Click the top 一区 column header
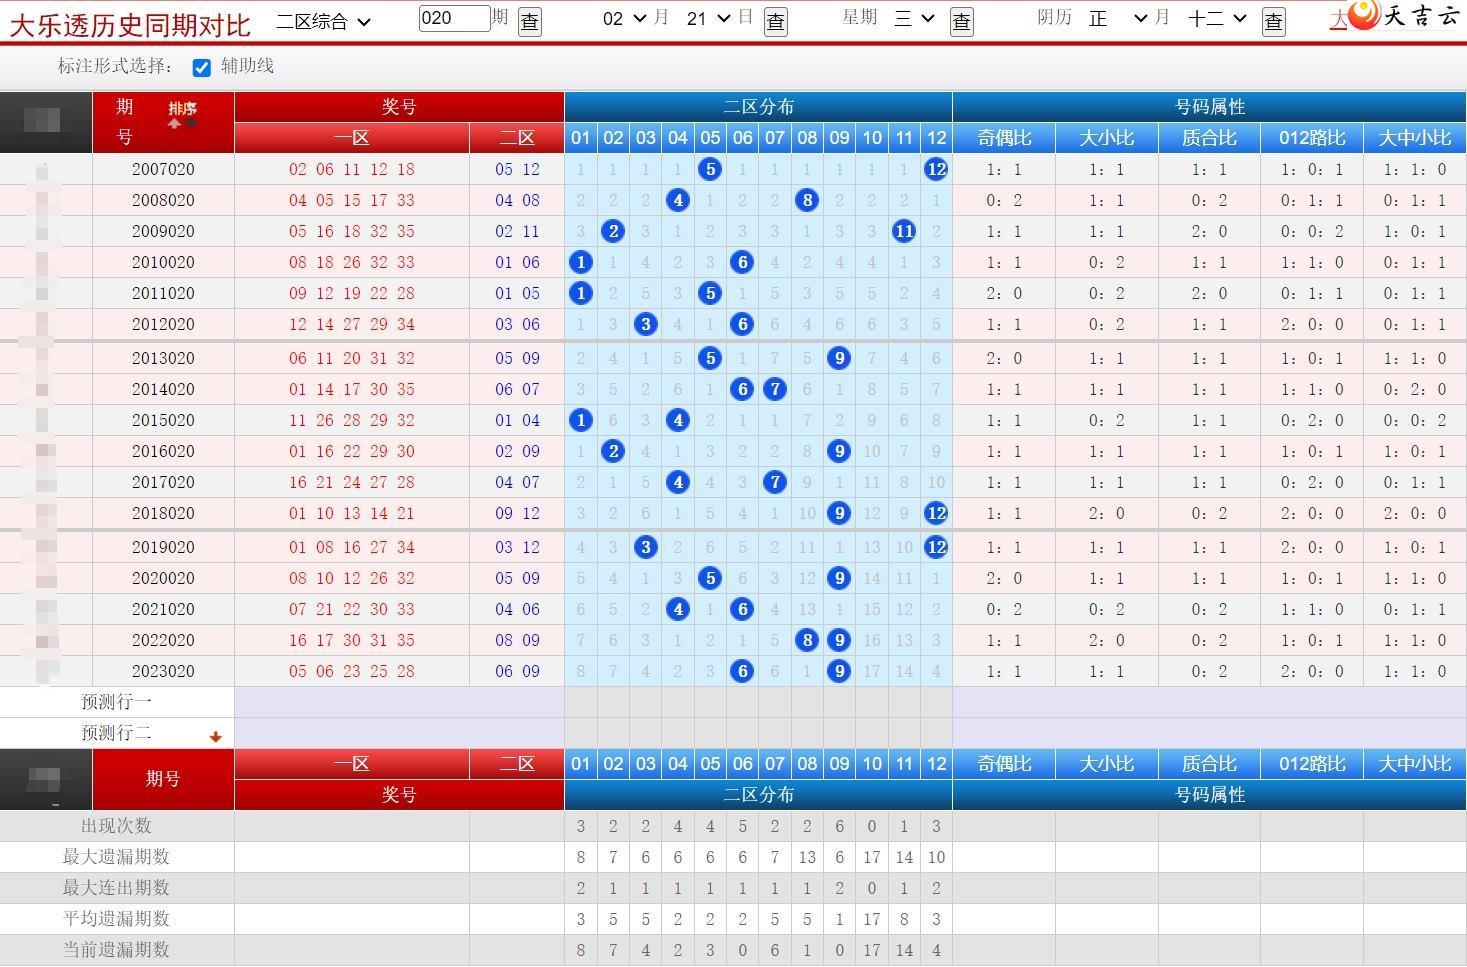The height and width of the screenshot is (967, 1467). pyautogui.click(x=352, y=138)
